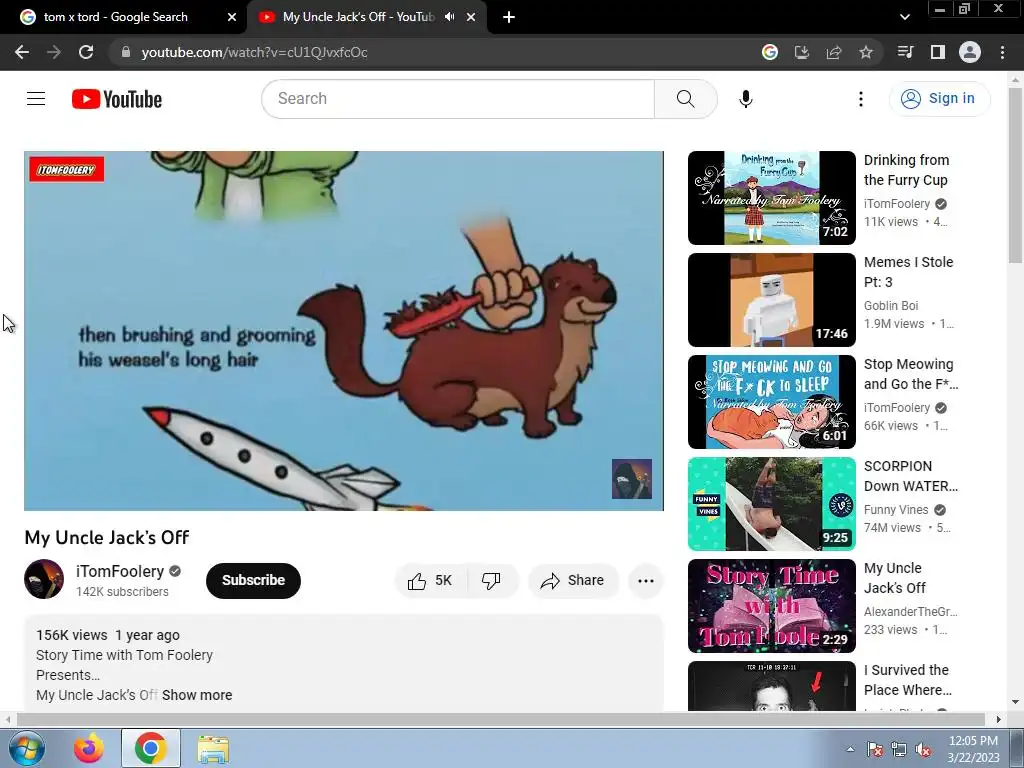
Task: Open YouTube settings three-dot menu
Action: (x=861, y=99)
